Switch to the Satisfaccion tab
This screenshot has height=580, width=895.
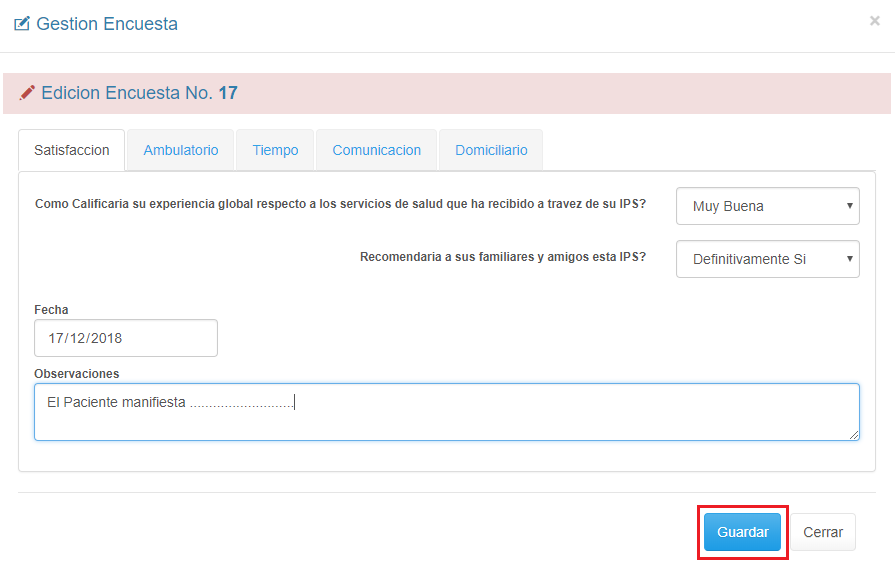click(x=72, y=150)
